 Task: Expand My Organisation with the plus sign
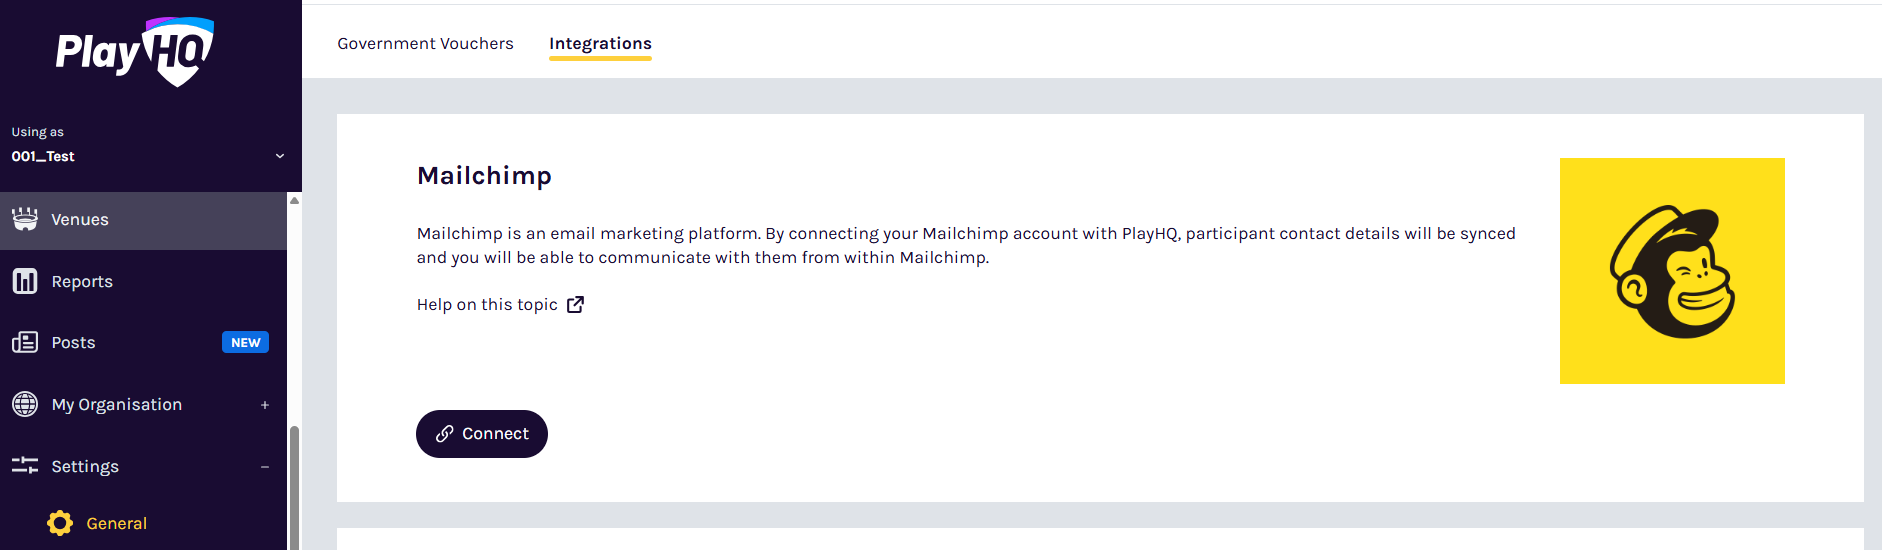pyautogui.click(x=265, y=405)
